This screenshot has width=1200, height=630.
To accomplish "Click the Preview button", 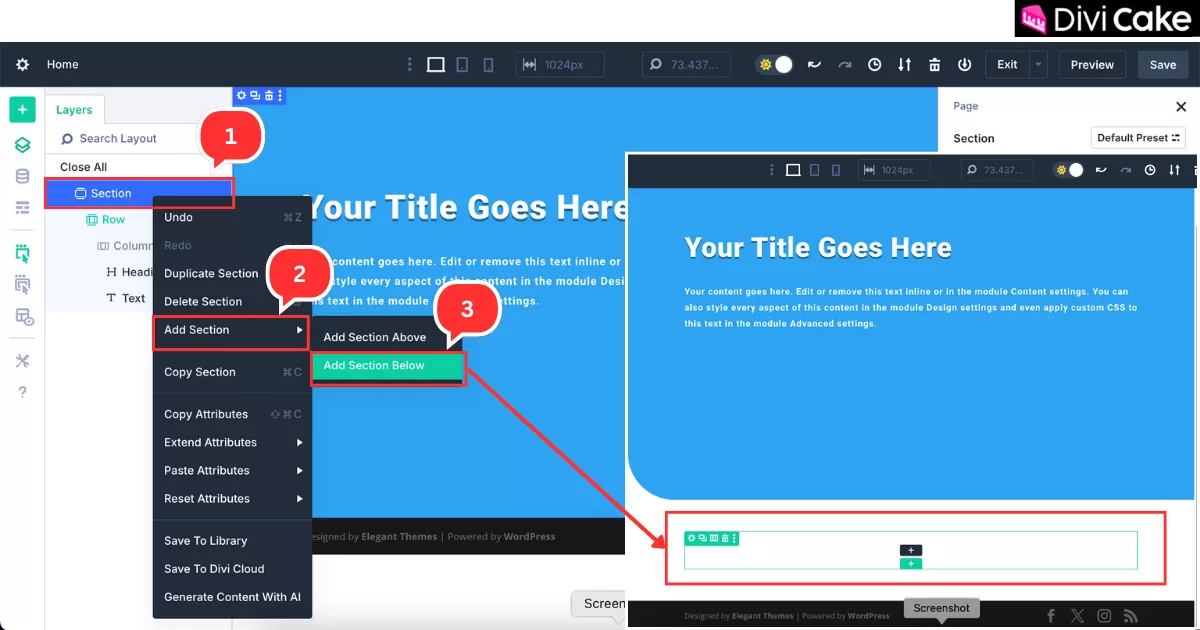I will pos(1092,64).
